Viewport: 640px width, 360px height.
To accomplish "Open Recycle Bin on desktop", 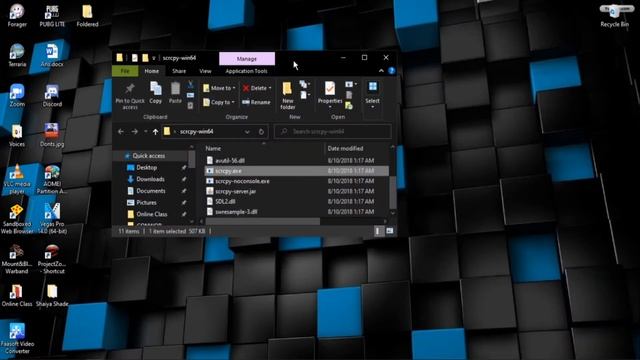I will coord(614,16).
